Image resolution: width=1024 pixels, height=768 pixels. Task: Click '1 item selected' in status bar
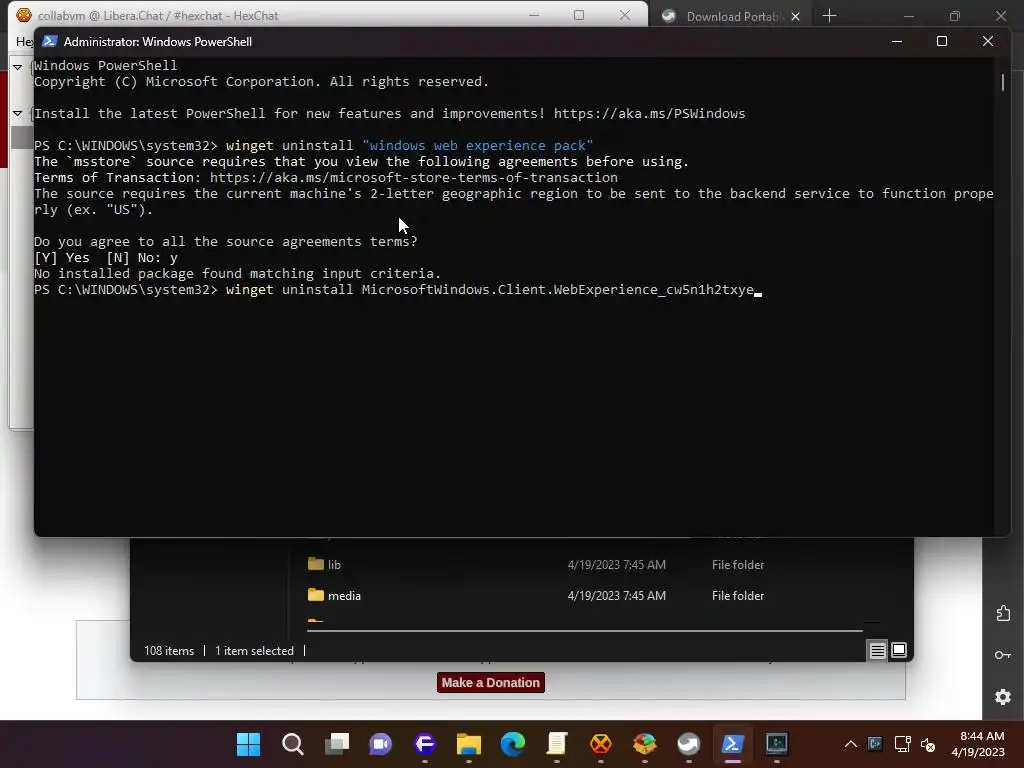point(255,651)
